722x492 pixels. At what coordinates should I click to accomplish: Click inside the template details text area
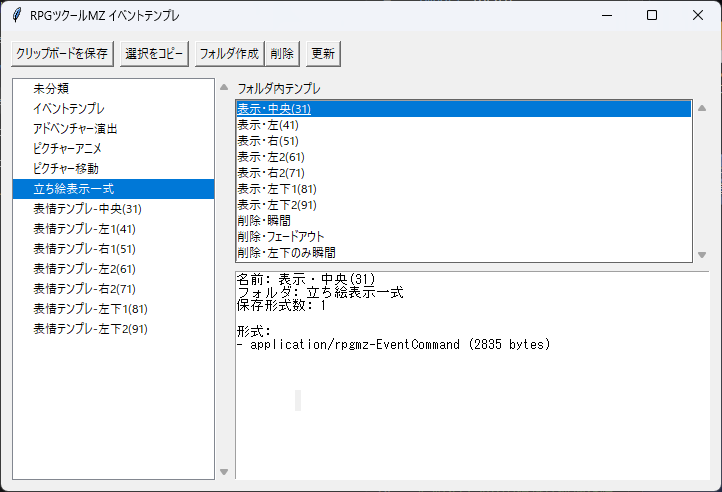tap(472, 375)
